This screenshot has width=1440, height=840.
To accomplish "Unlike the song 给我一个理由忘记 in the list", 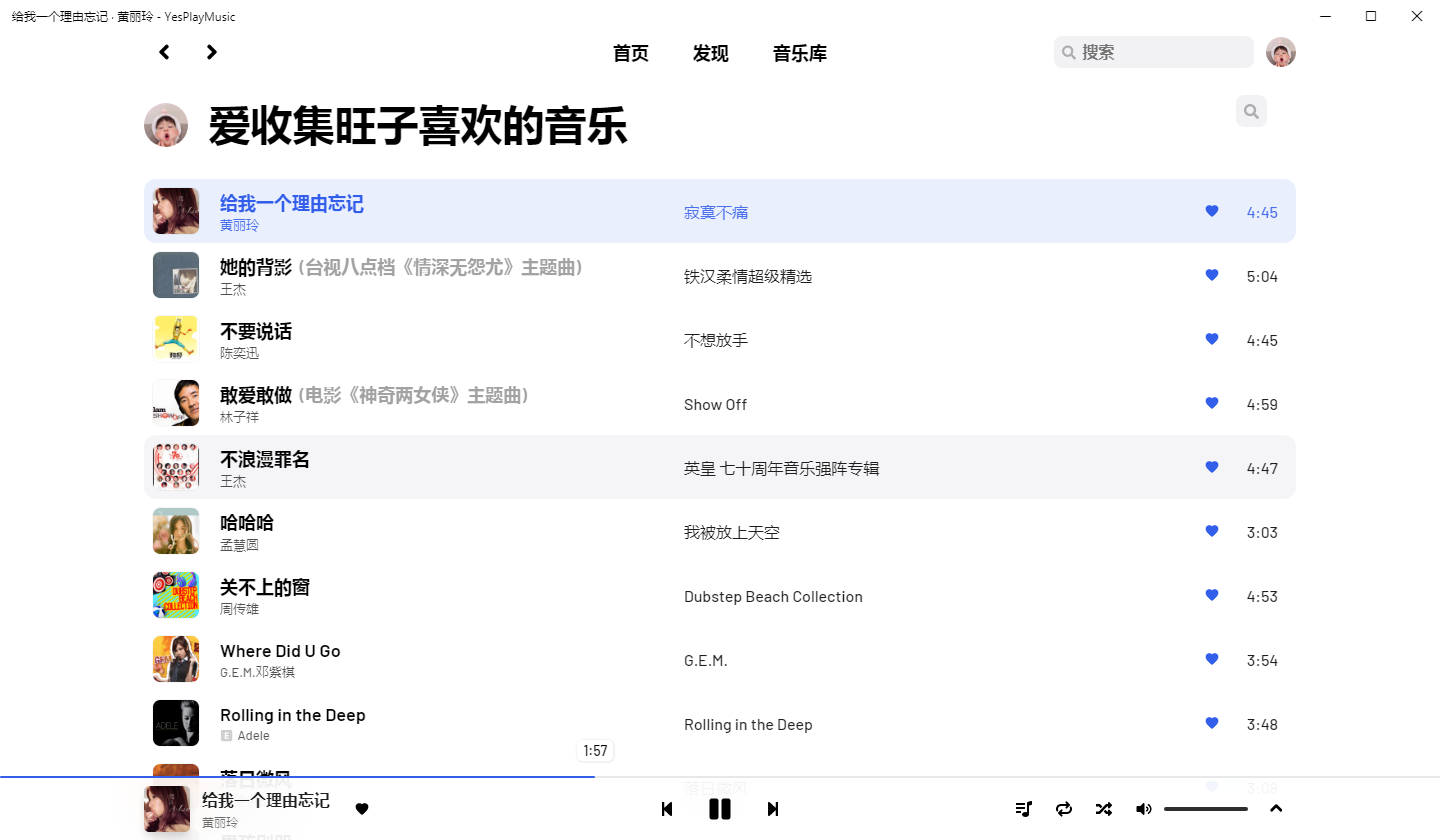I will [1212, 211].
